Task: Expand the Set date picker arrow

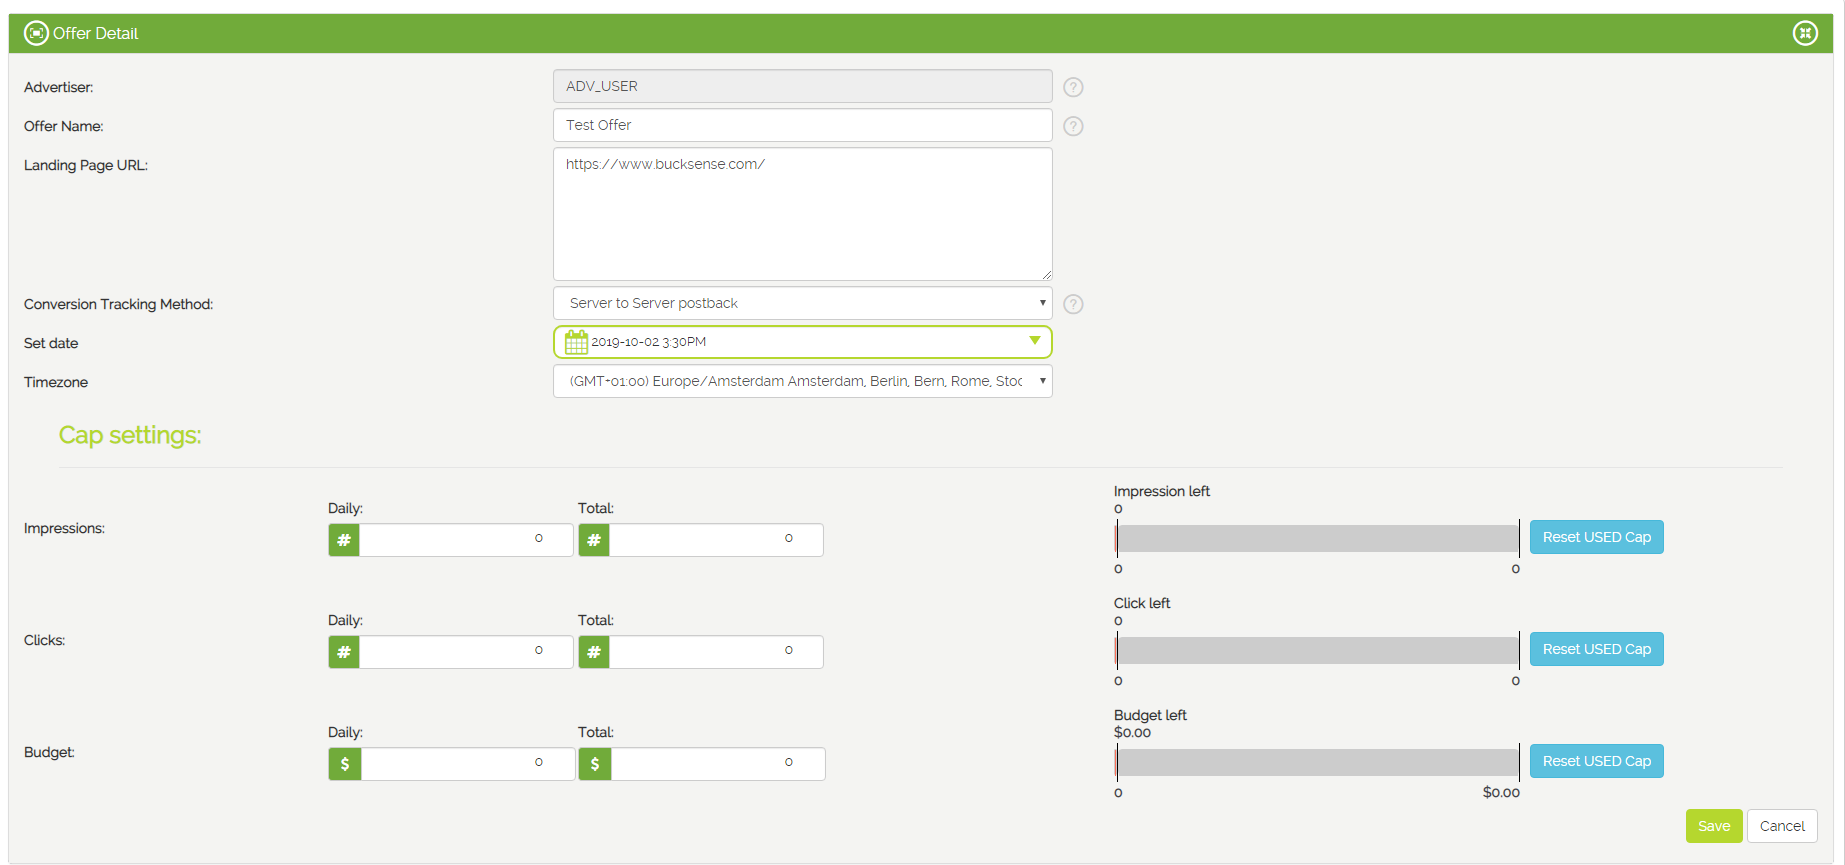Action: click(x=1035, y=341)
